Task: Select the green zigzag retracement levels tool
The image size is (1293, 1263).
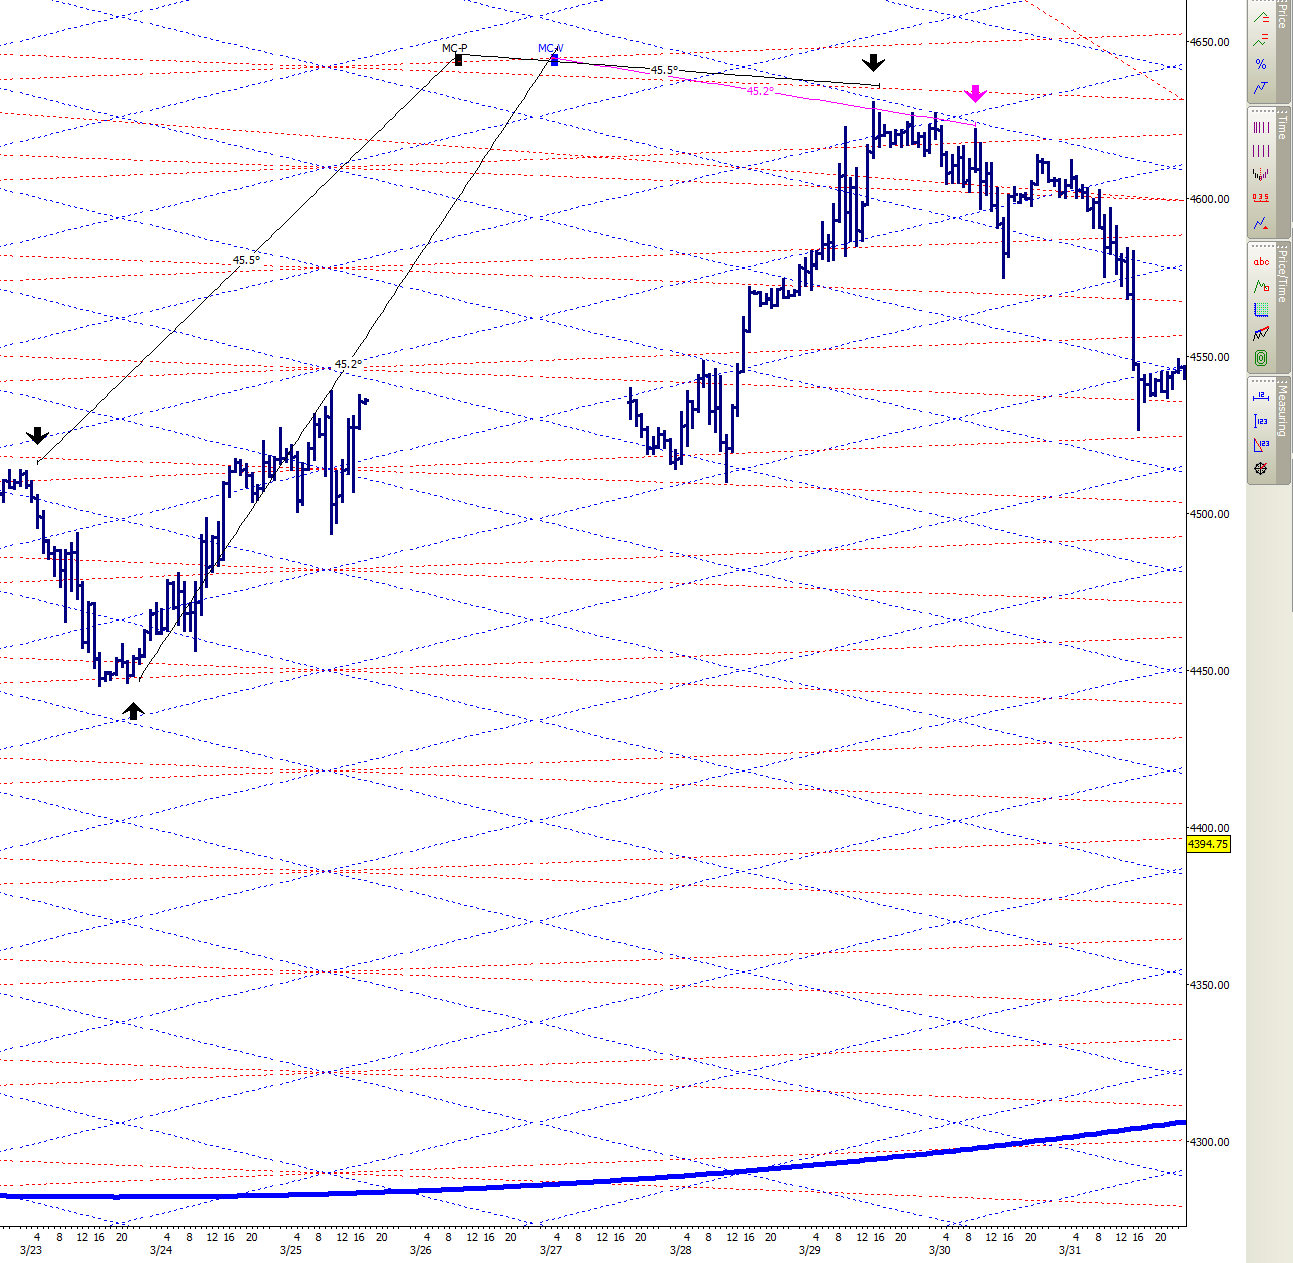Action: point(1261,41)
